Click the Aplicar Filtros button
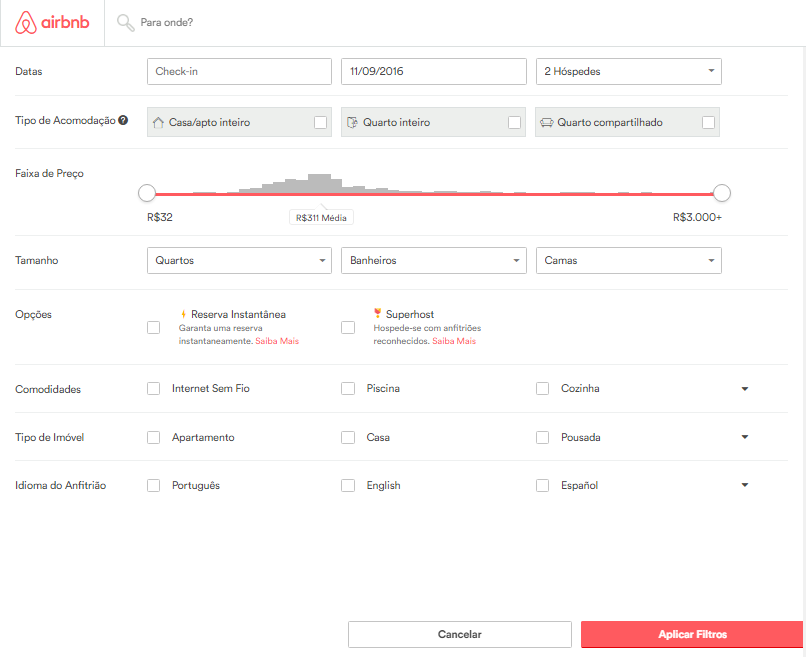This screenshot has height=657, width=806. pos(692,634)
